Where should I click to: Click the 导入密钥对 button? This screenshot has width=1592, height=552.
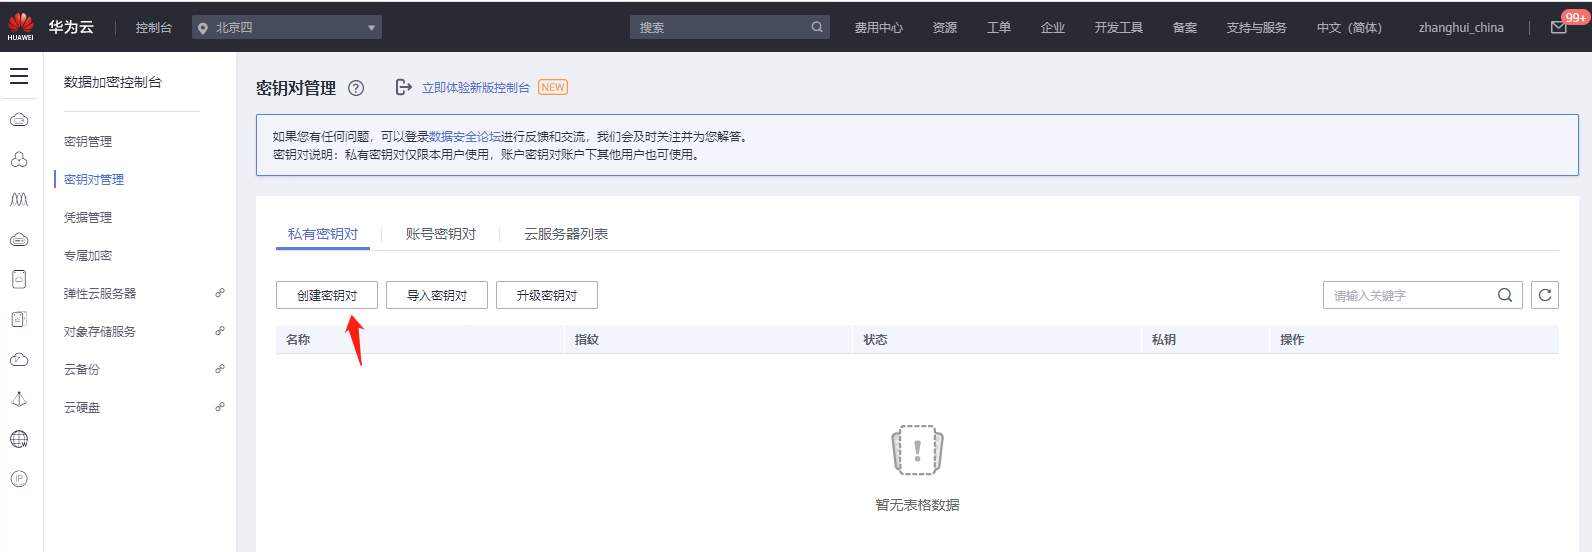tap(437, 295)
